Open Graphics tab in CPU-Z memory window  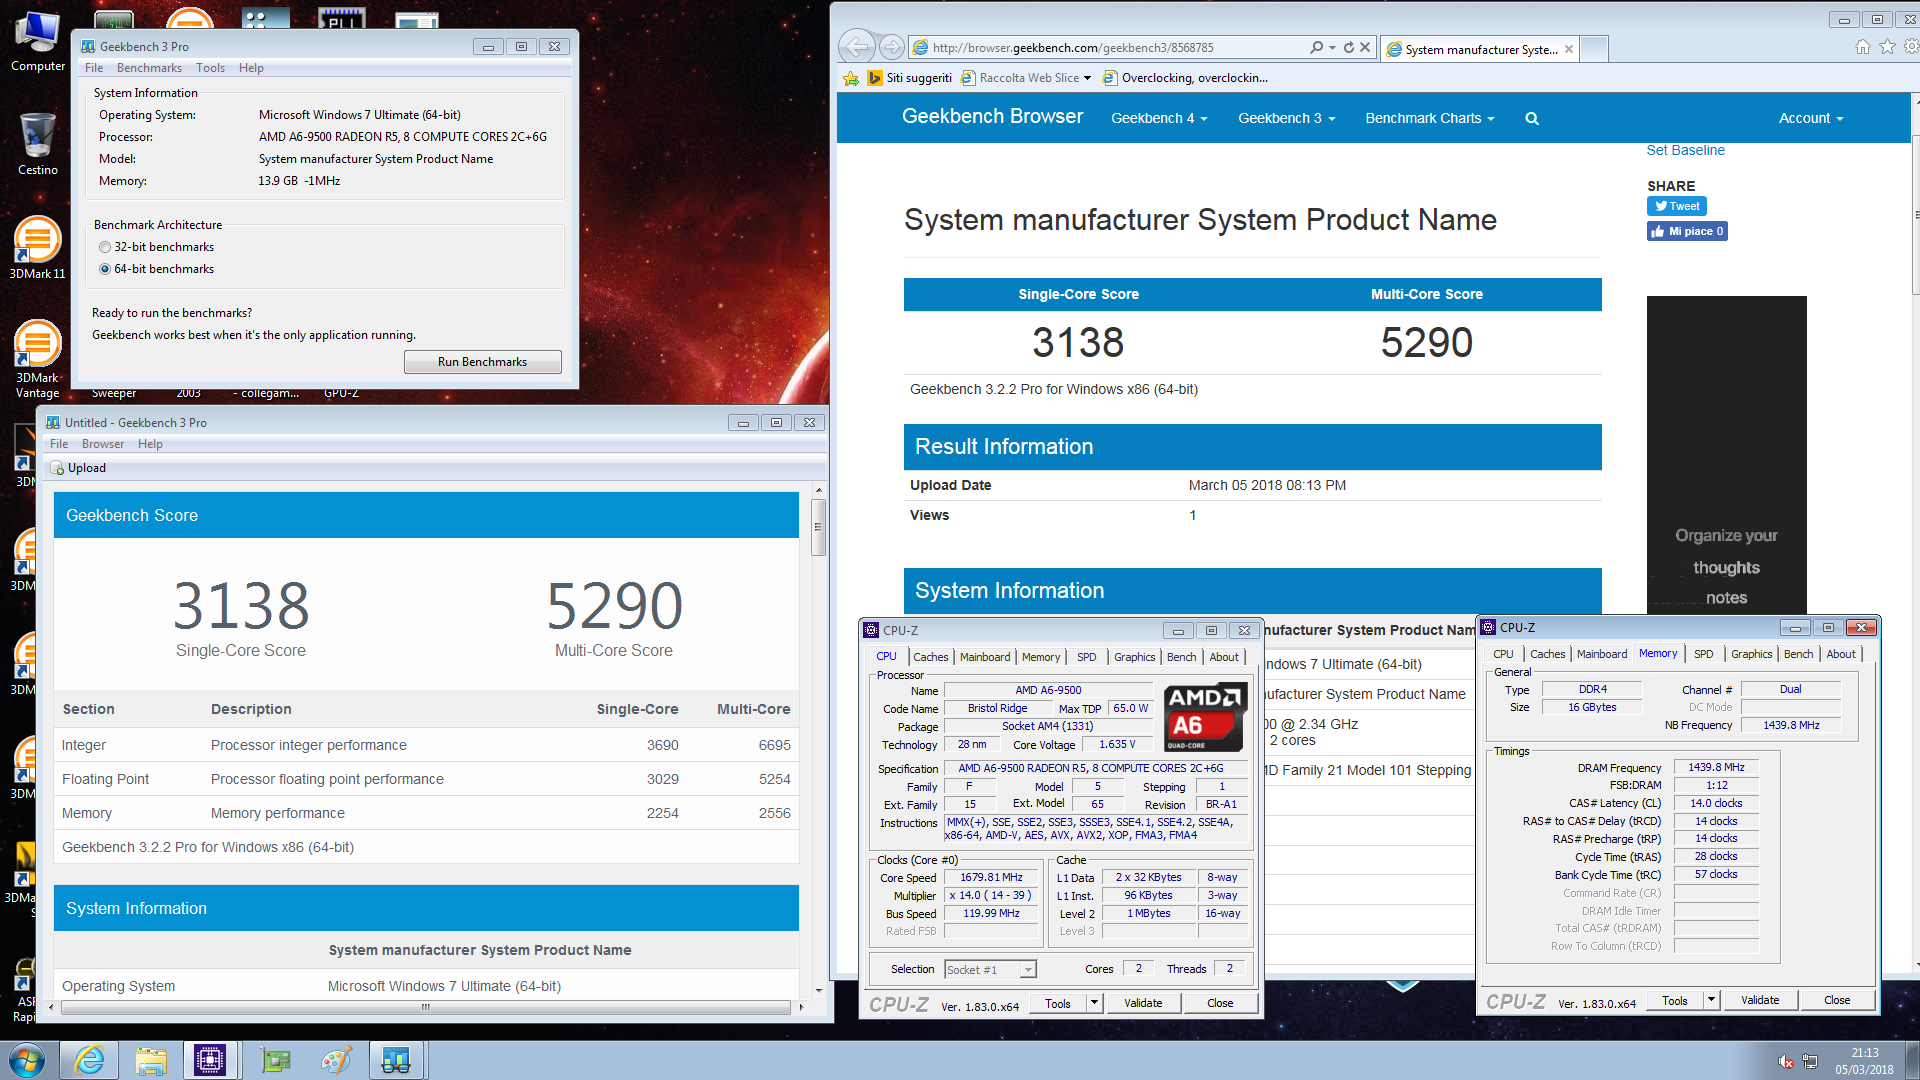click(1751, 654)
